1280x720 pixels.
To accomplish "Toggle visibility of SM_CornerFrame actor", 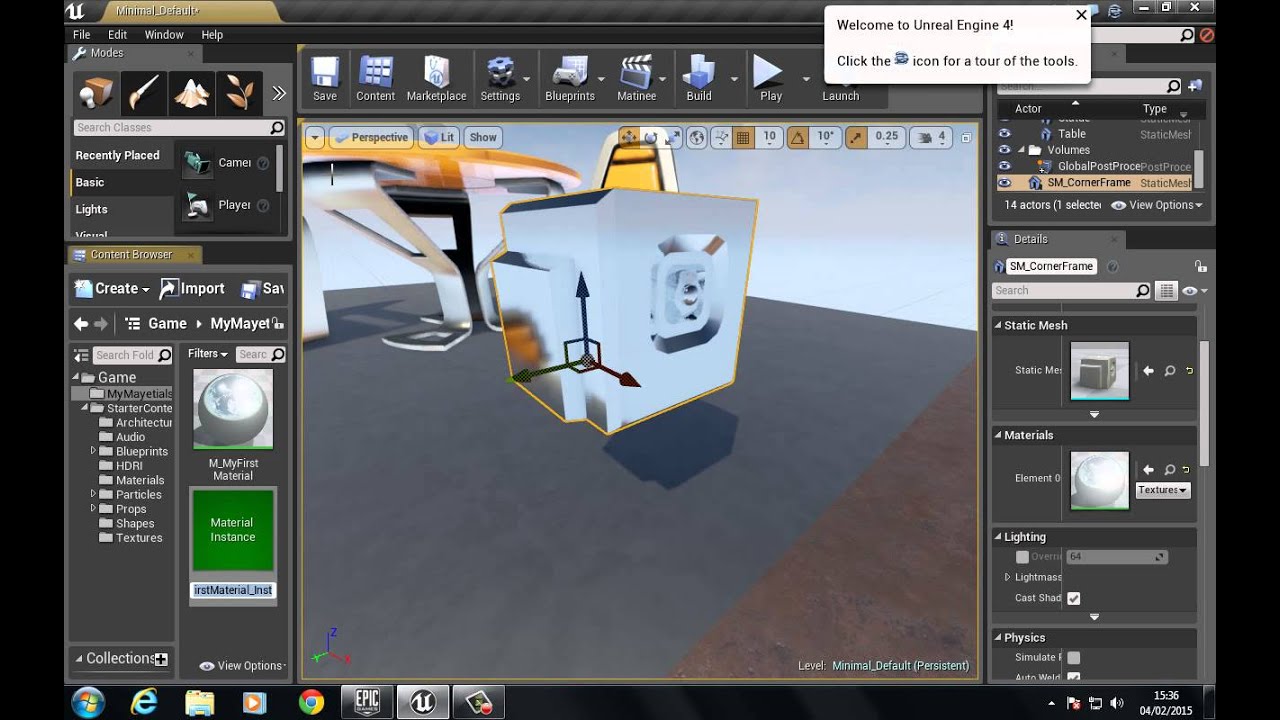I will point(1004,182).
